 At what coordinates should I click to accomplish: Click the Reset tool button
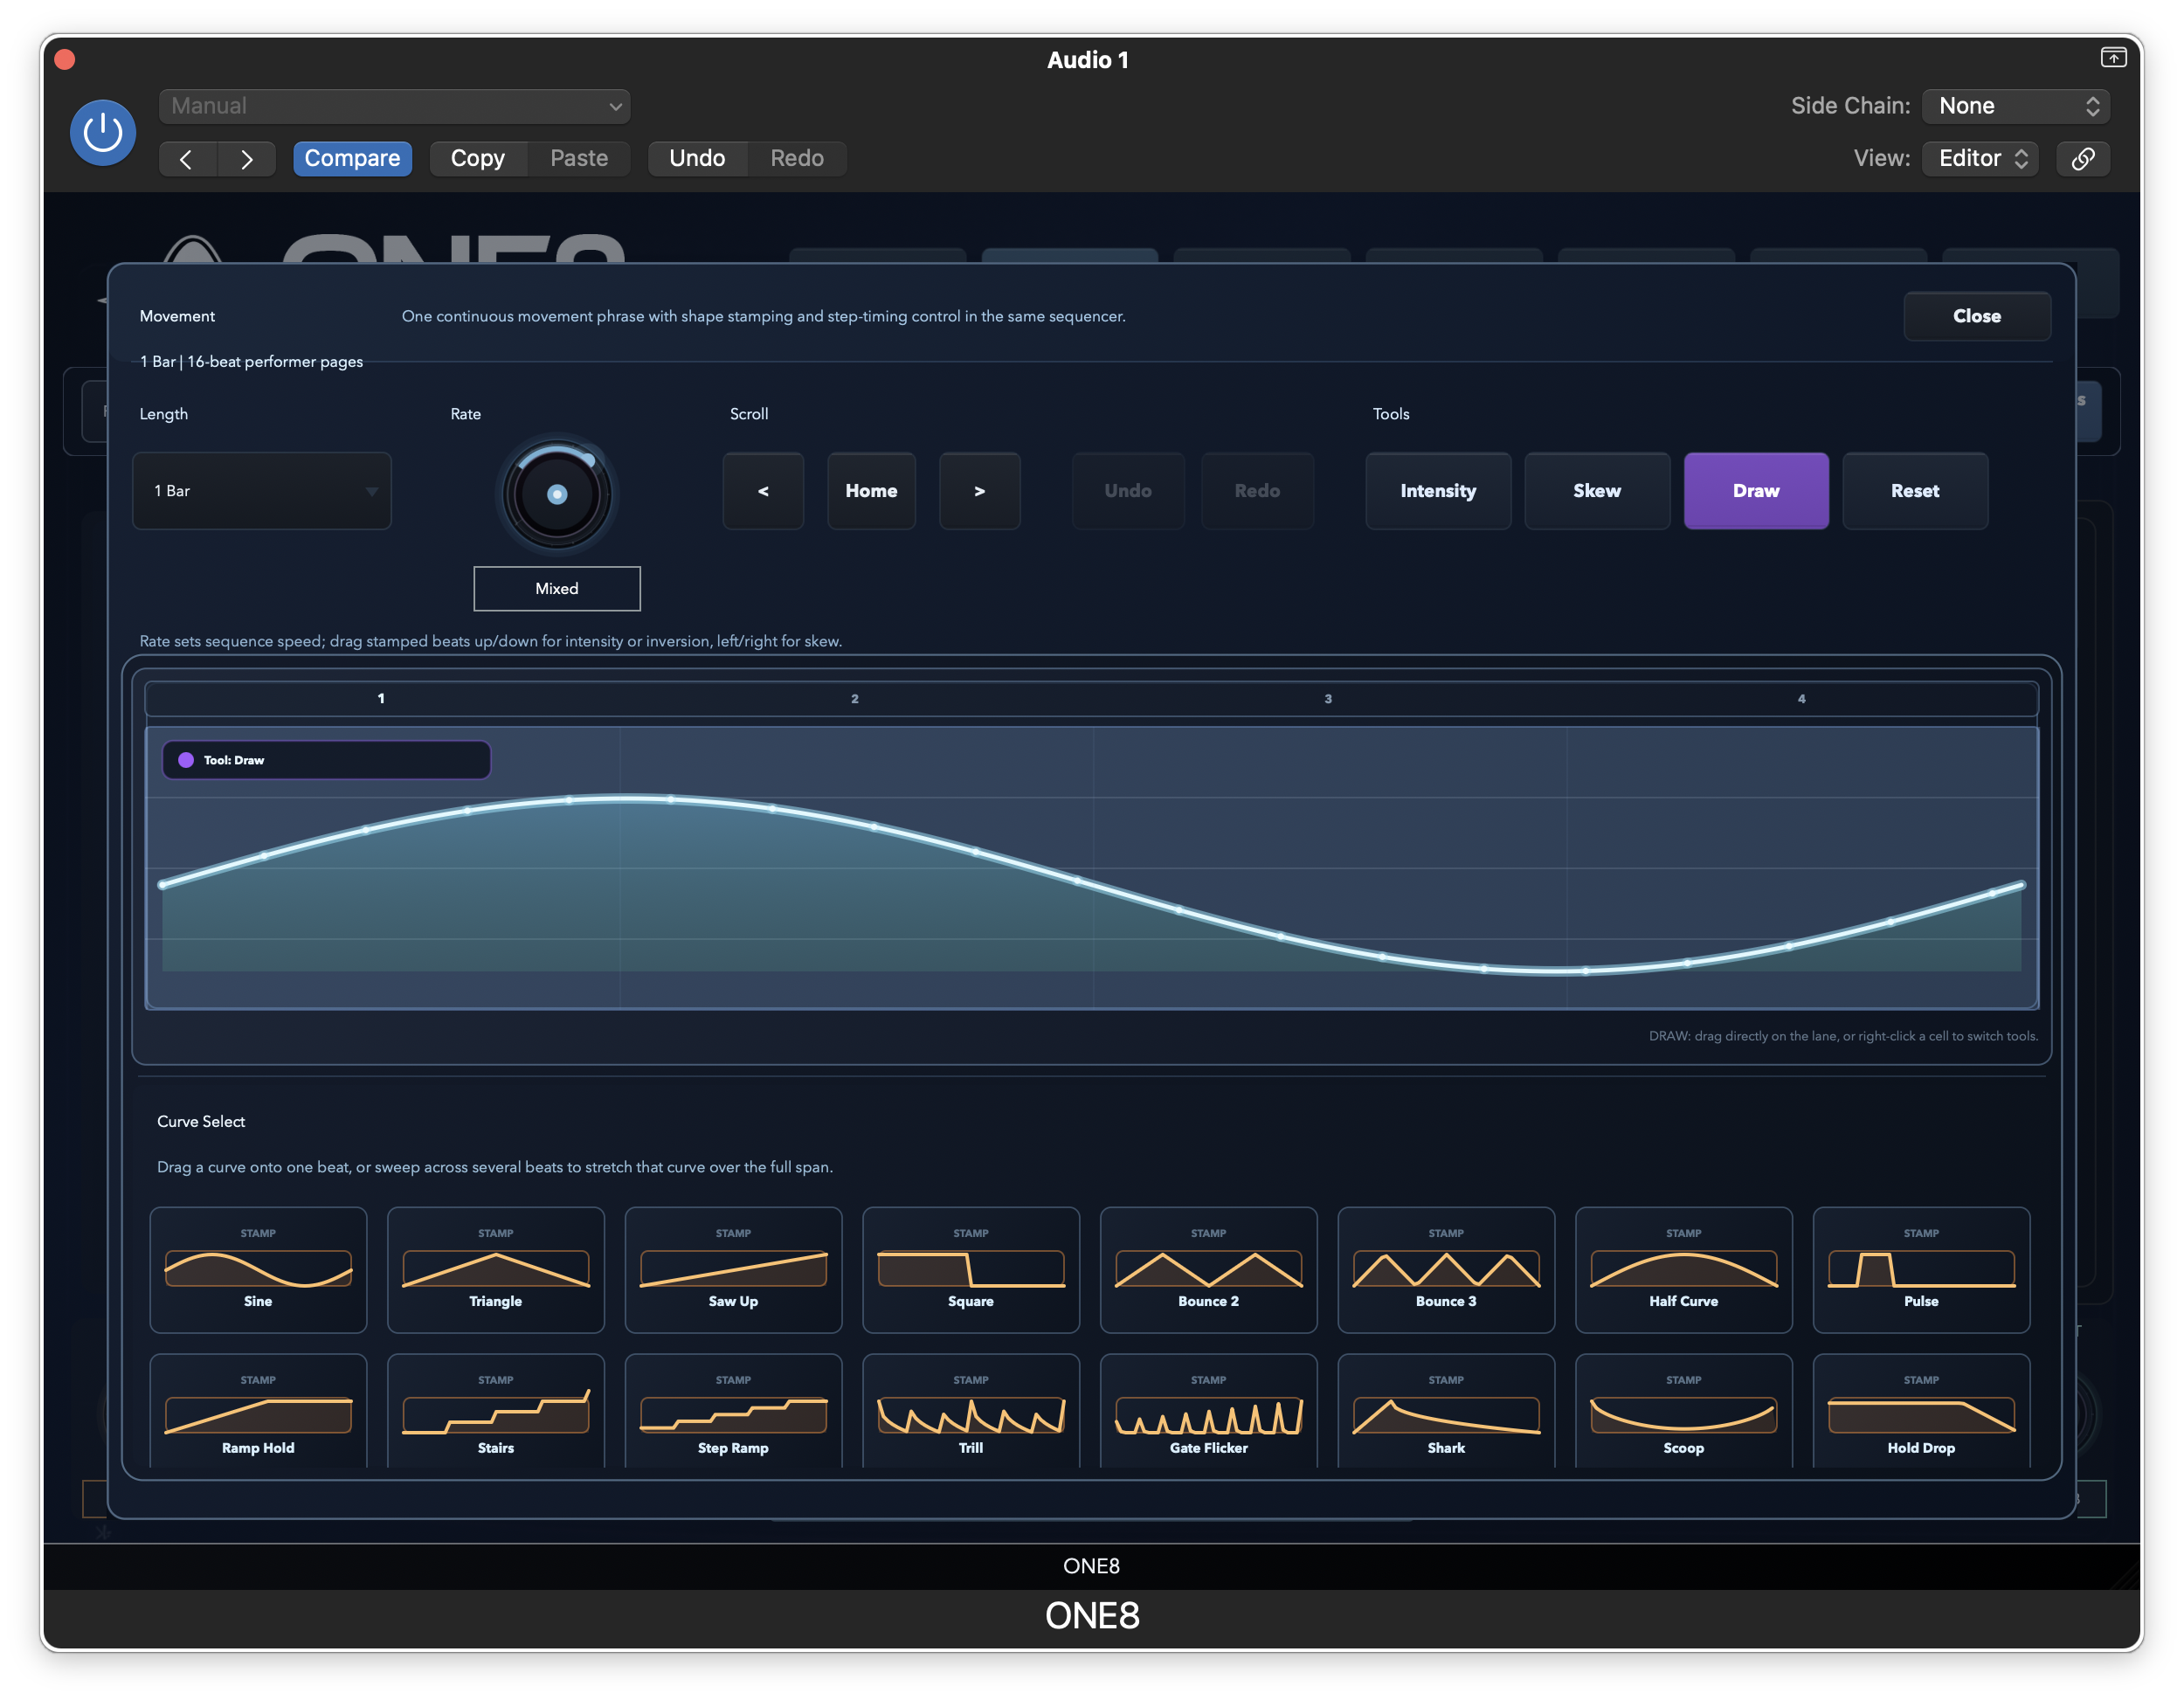coord(1915,491)
